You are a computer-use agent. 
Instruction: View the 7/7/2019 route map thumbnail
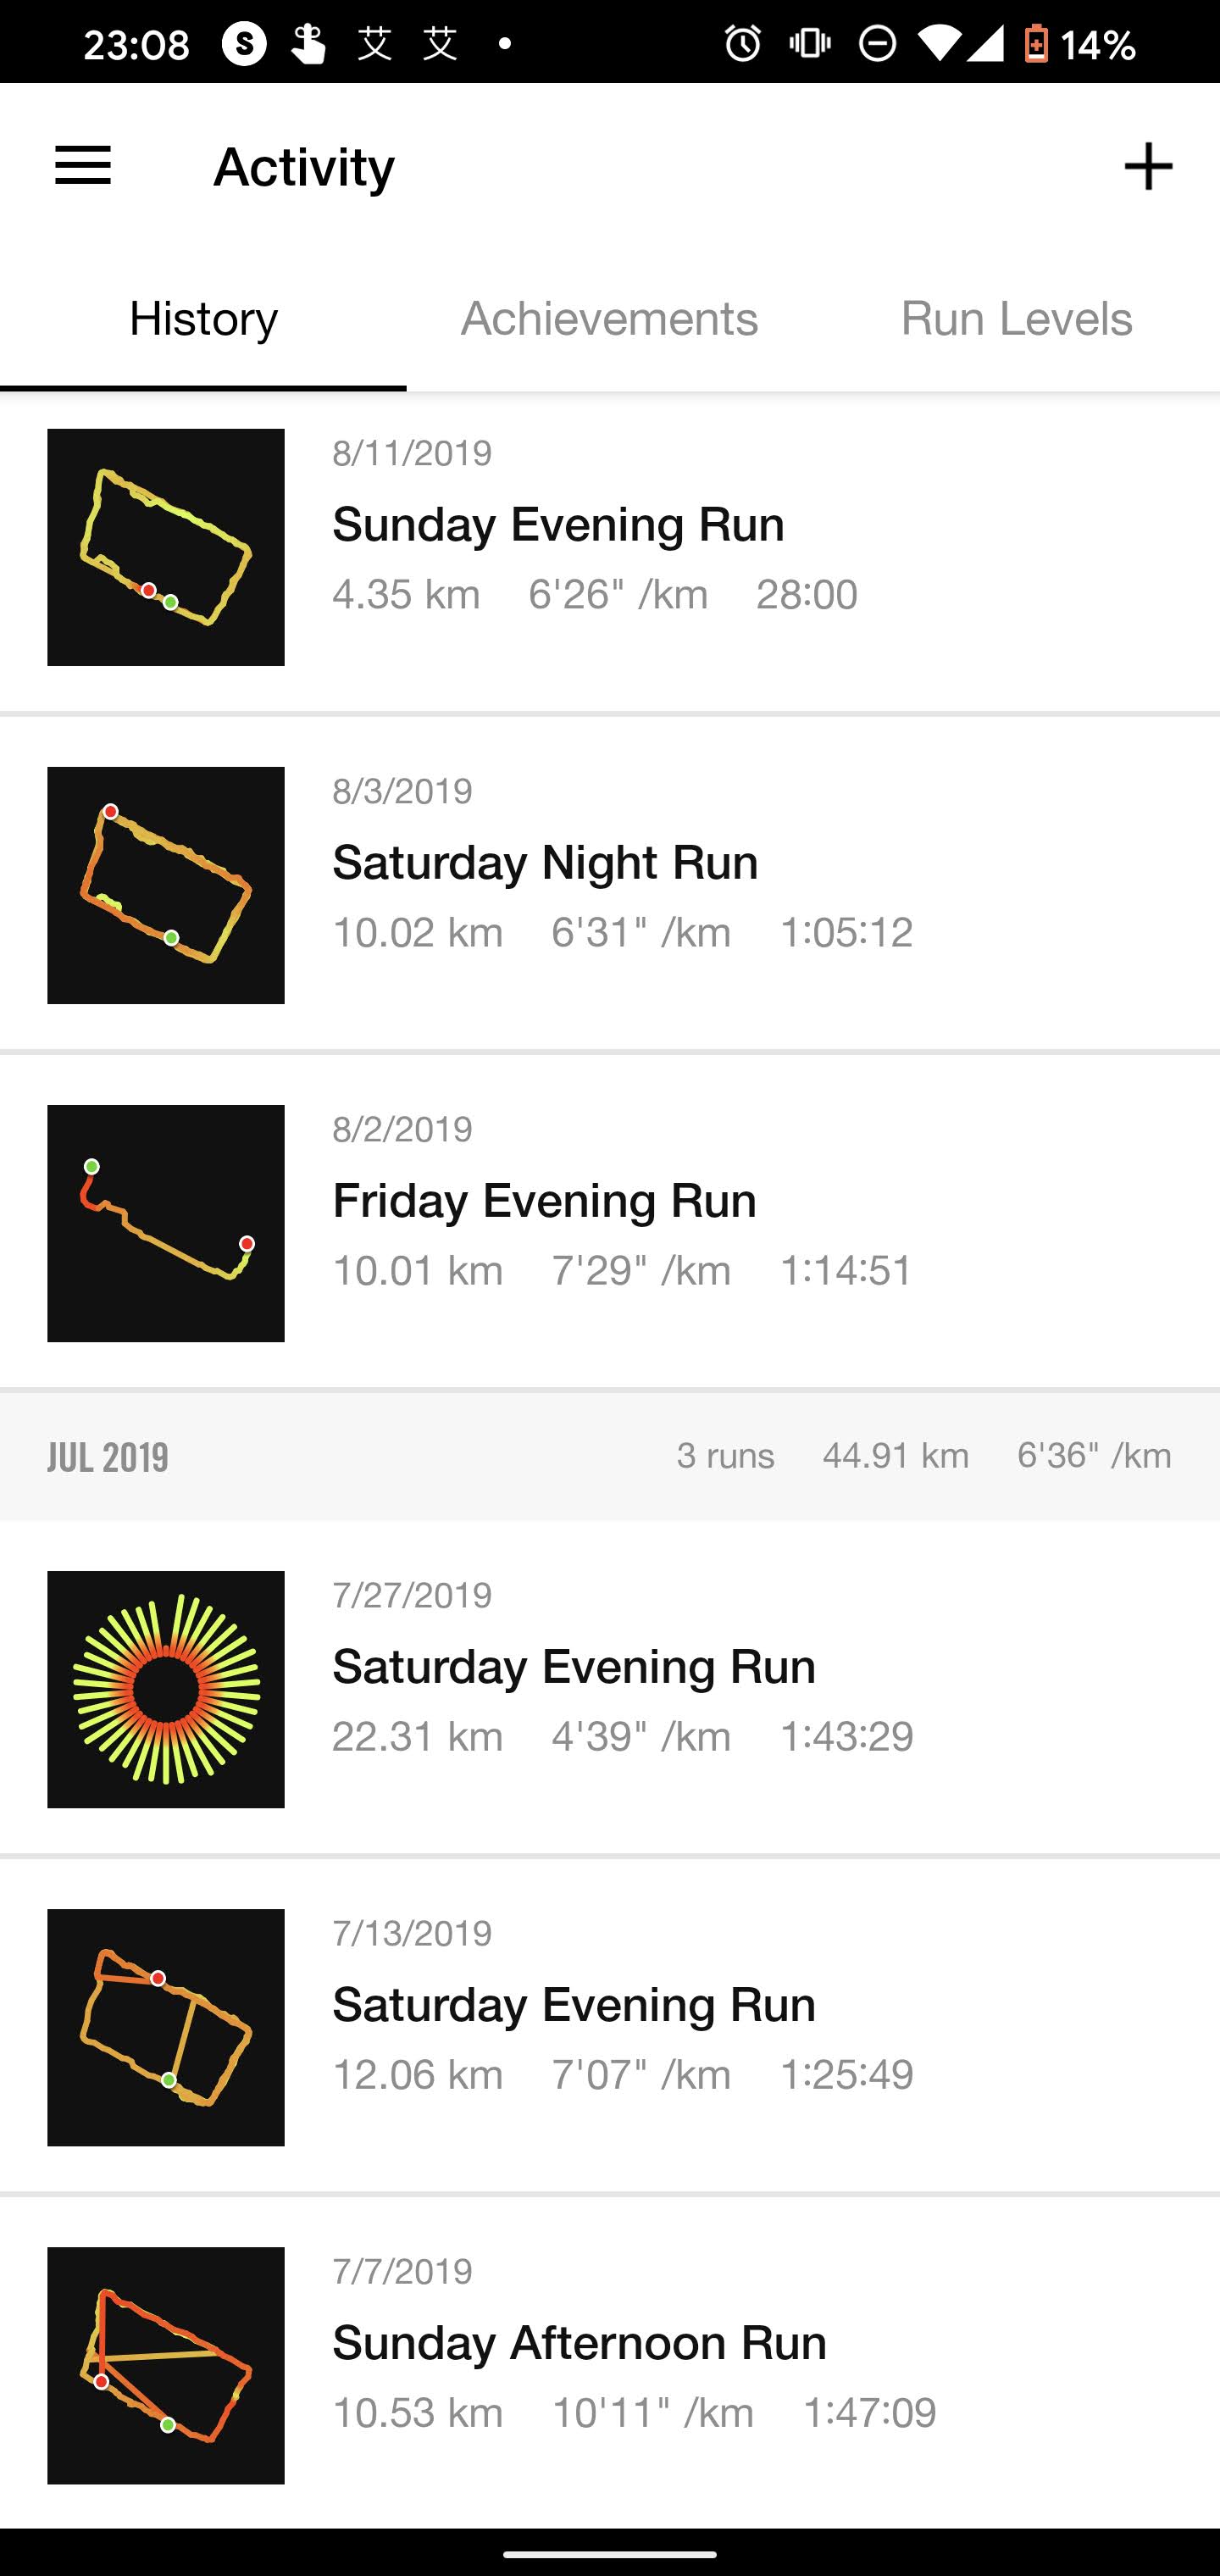click(166, 2365)
